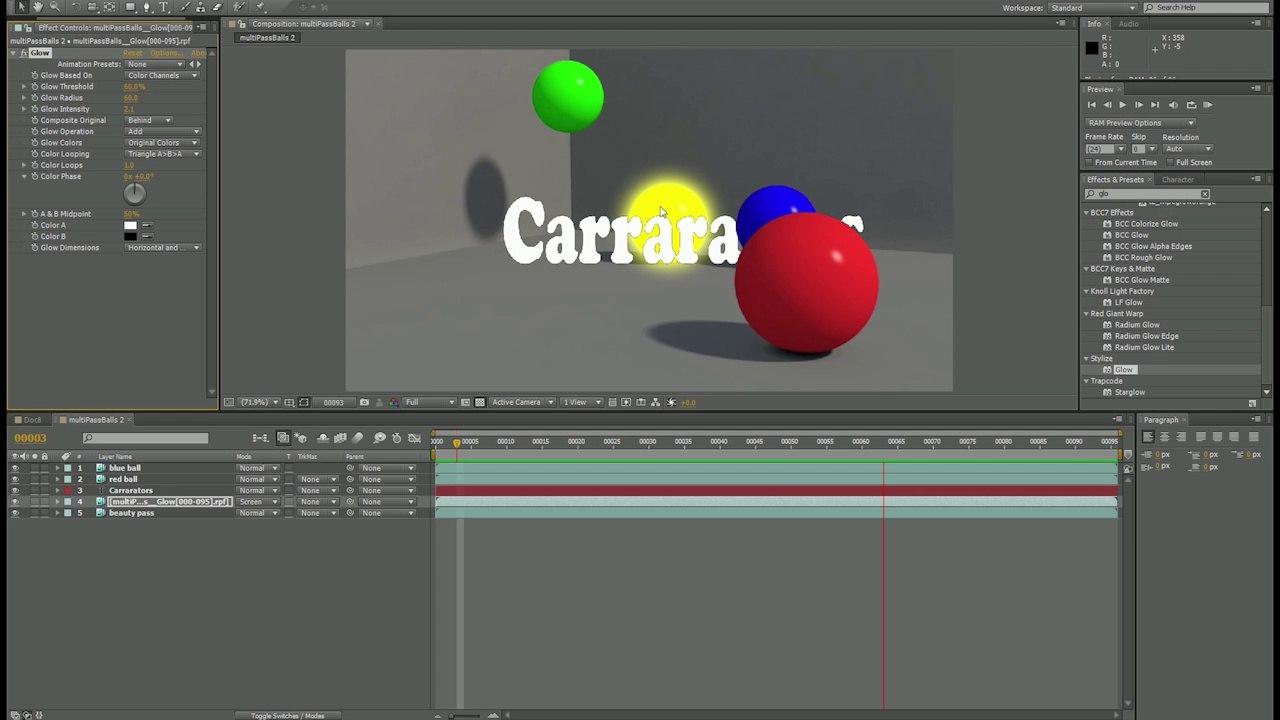Pick the Clone Stamp tool
This screenshot has width=1280, height=720.
click(x=201, y=7)
